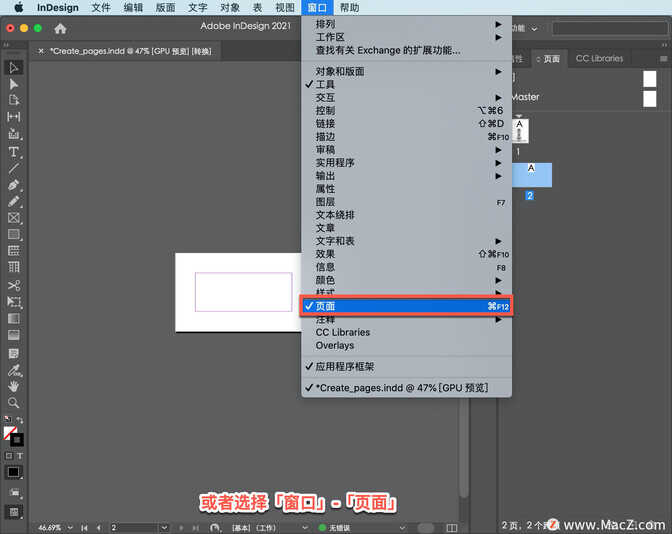The image size is (672, 534).
Task: Select the Hand tool
Action: coord(14,386)
